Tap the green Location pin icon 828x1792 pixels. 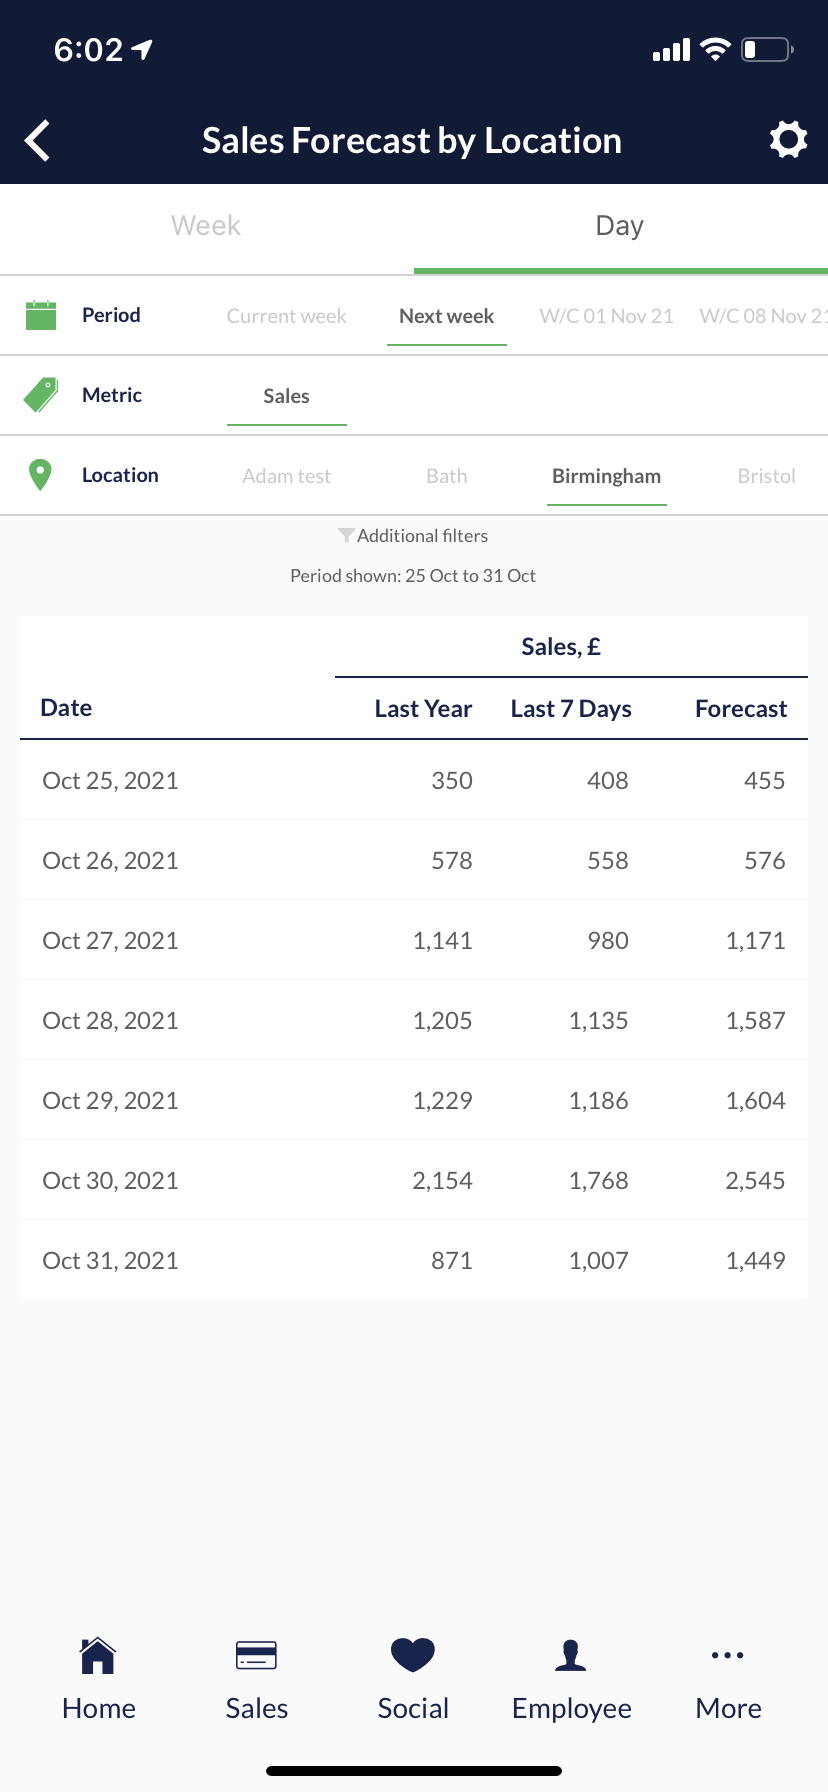40,475
